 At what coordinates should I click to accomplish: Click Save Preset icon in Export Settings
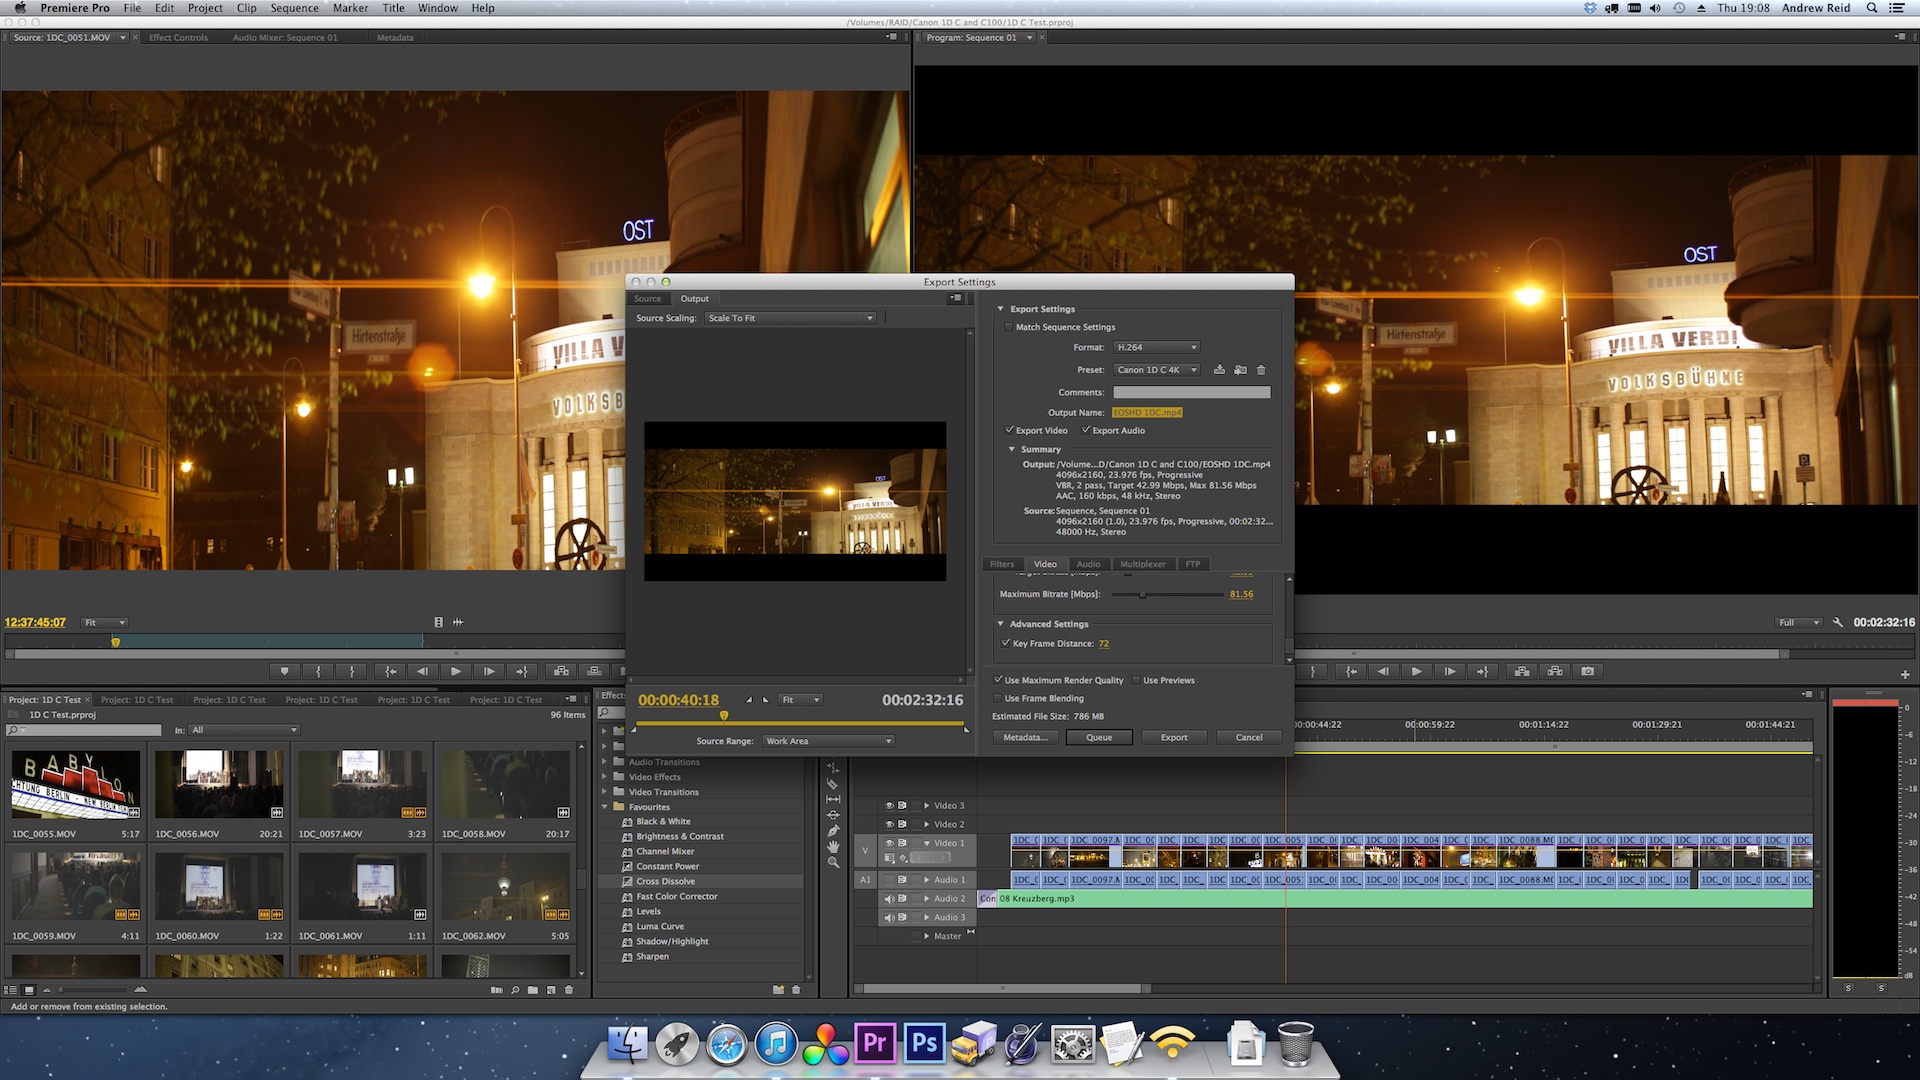pos(1219,370)
